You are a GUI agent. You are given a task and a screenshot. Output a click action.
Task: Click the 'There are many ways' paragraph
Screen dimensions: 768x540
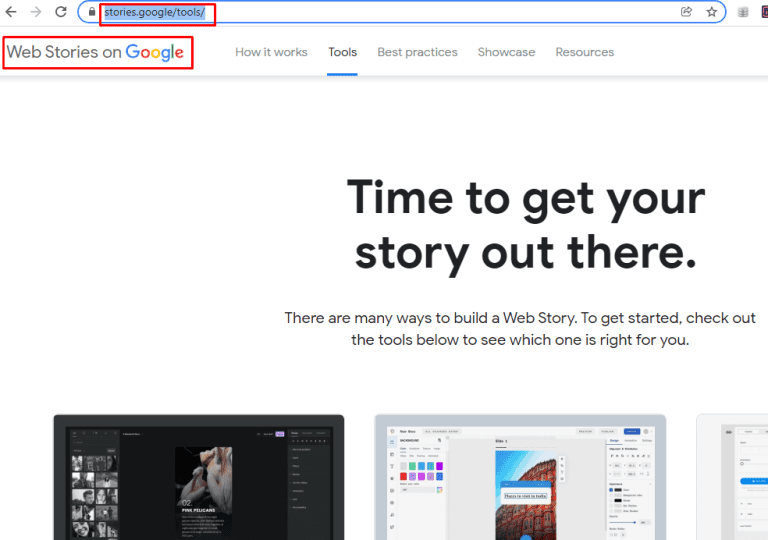point(520,329)
